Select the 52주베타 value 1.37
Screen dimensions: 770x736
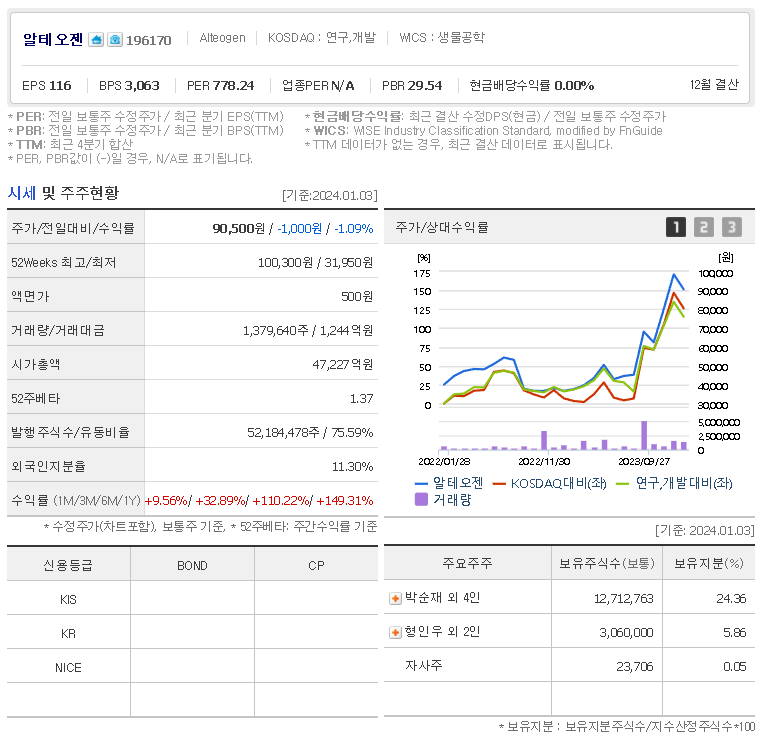tap(361, 399)
